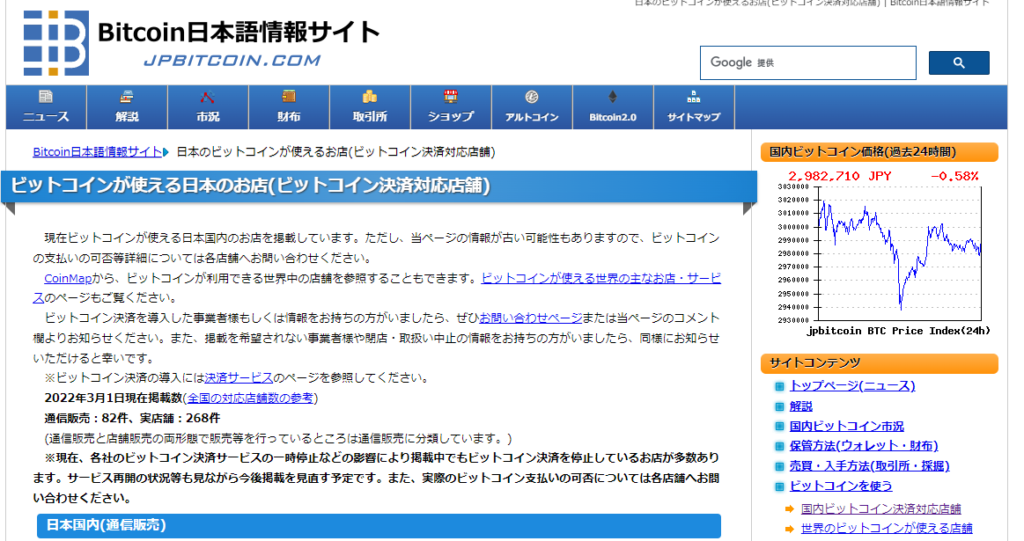Open the 全国の対応店舗数の参考 link
The image size is (1024, 541).
click(250, 398)
